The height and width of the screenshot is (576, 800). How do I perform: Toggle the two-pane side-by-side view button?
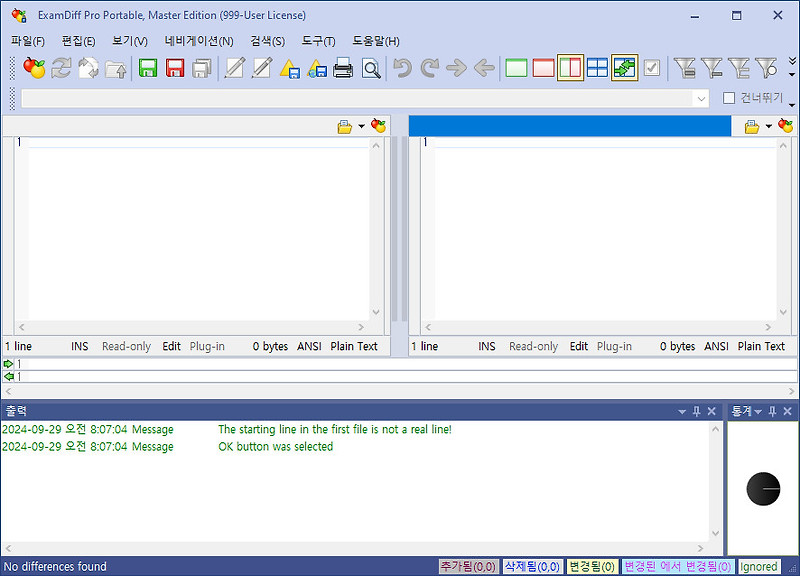tap(570, 68)
